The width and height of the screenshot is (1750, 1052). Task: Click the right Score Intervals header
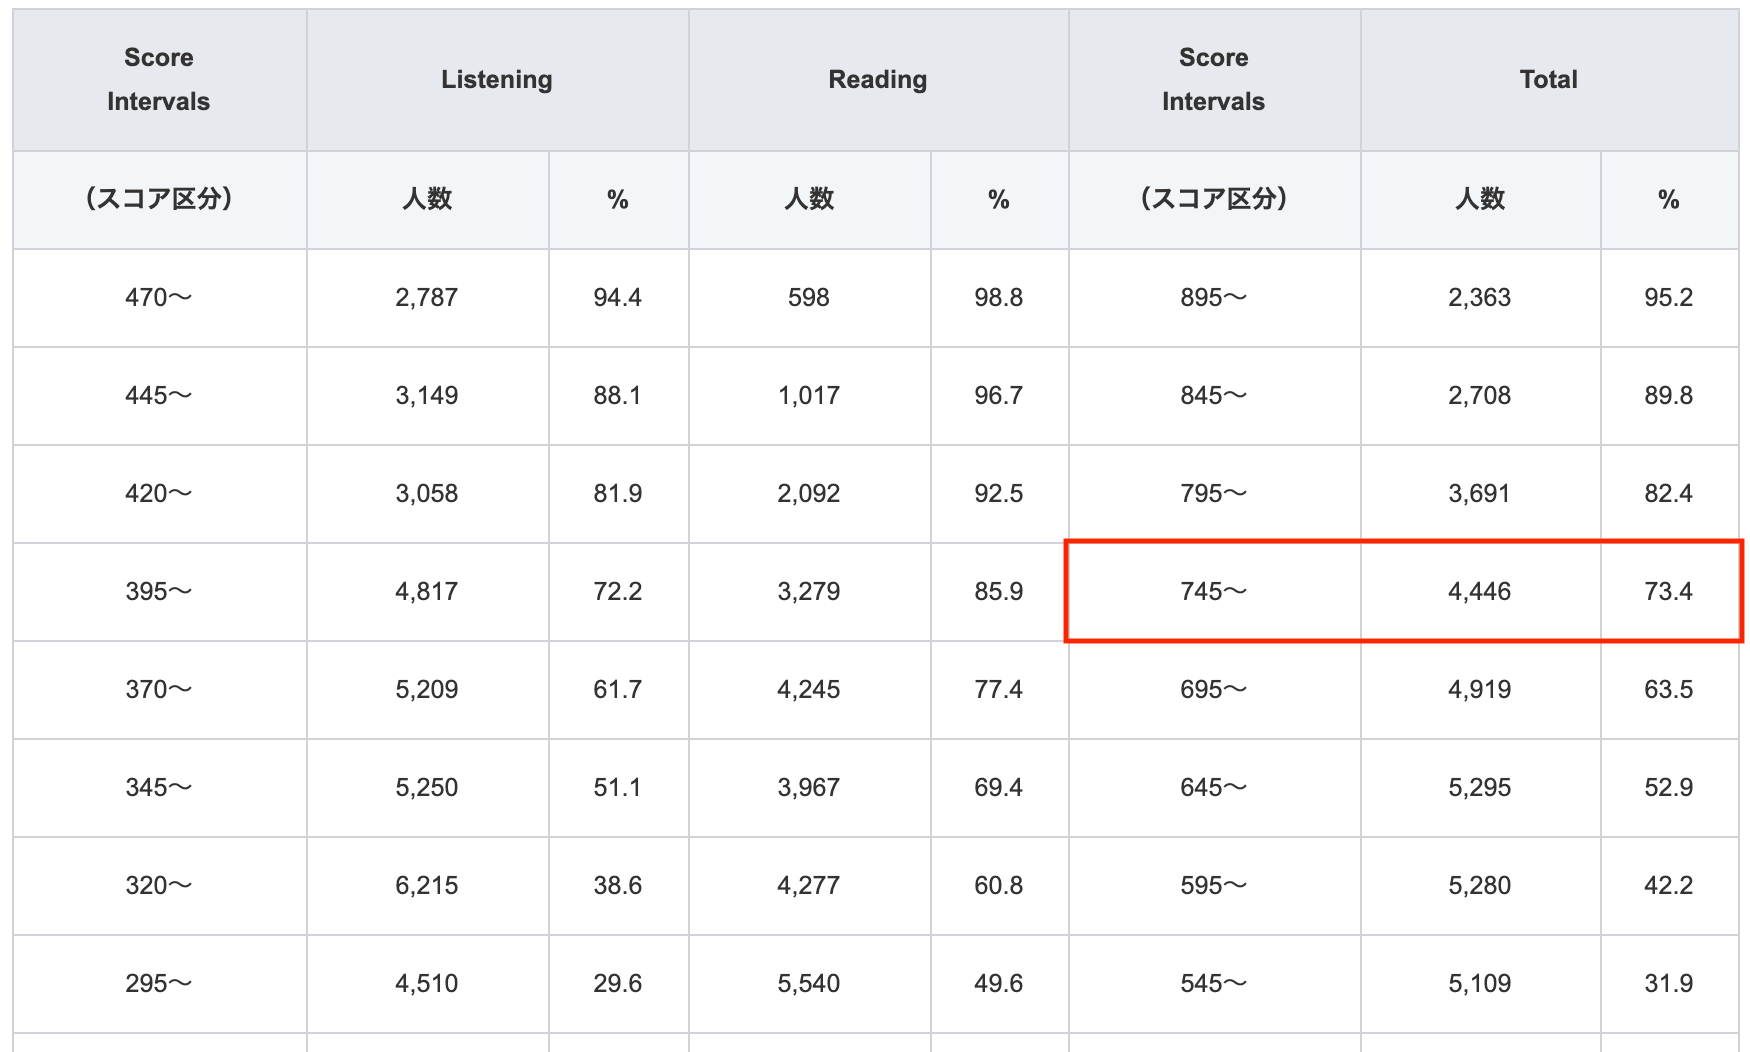(1213, 80)
